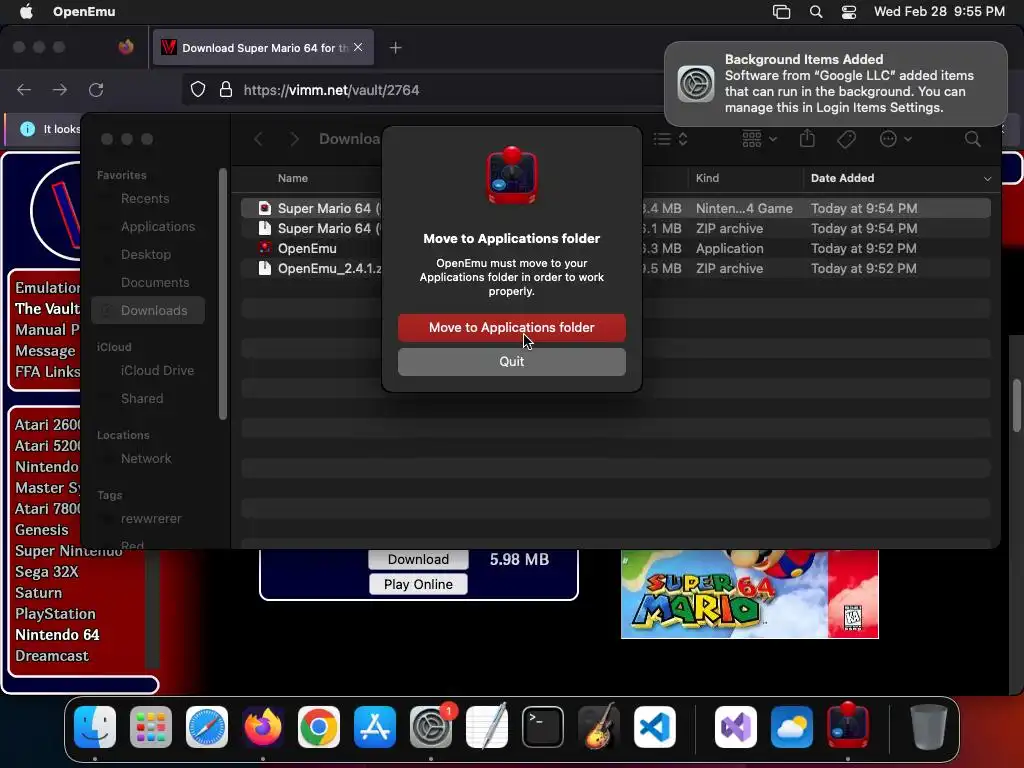Open GarageBand from the dock
This screenshot has width=1024, height=768.
(598, 727)
